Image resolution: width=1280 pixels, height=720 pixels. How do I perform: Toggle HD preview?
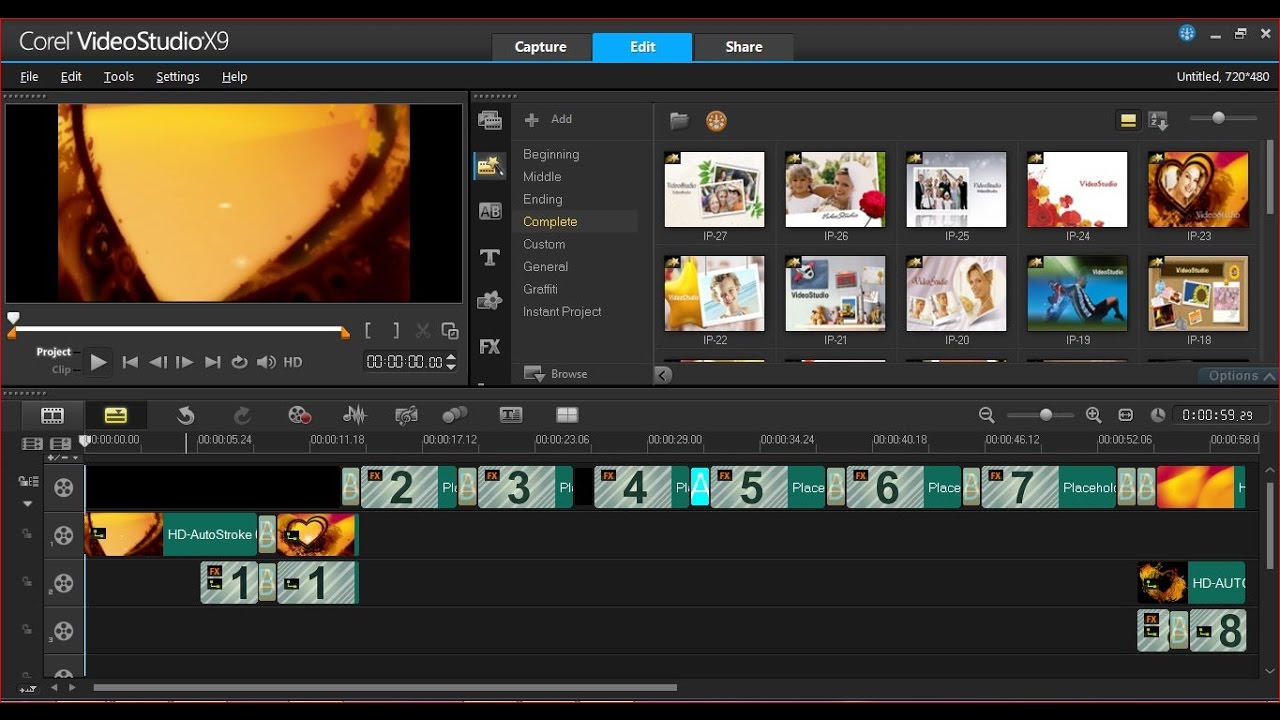(x=293, y=362)
